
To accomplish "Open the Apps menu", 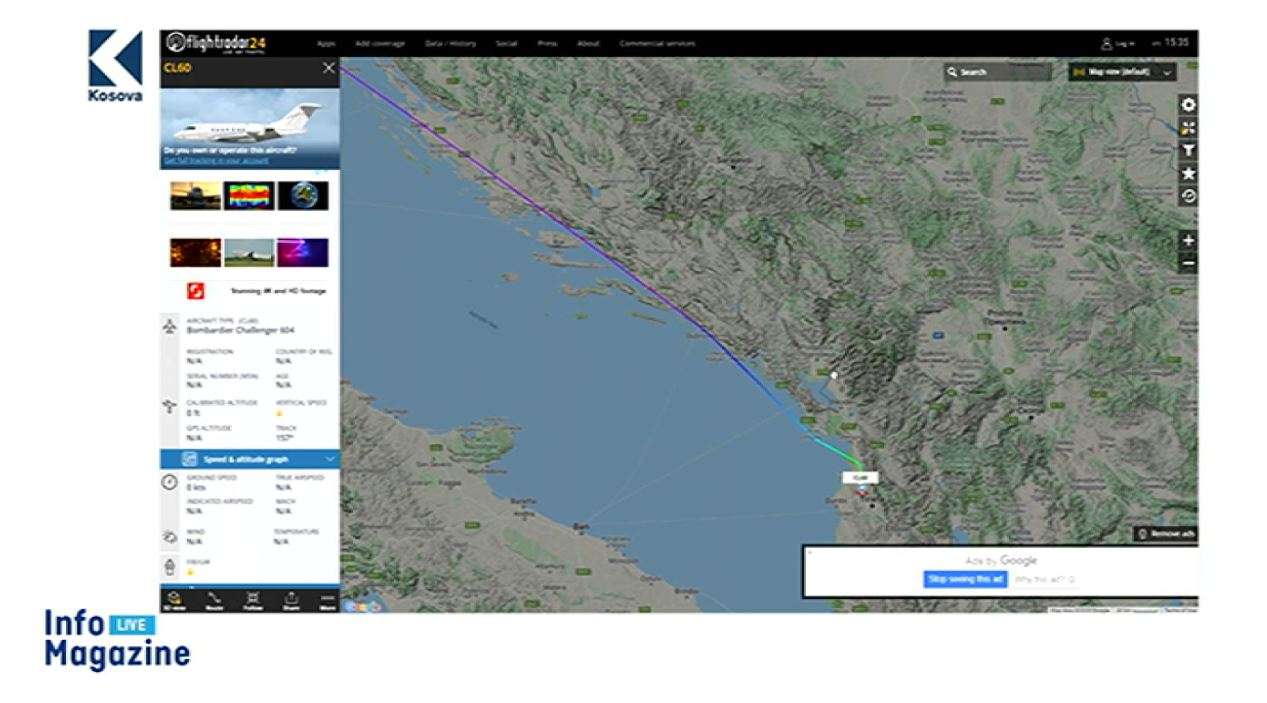I will coord(326,44).
